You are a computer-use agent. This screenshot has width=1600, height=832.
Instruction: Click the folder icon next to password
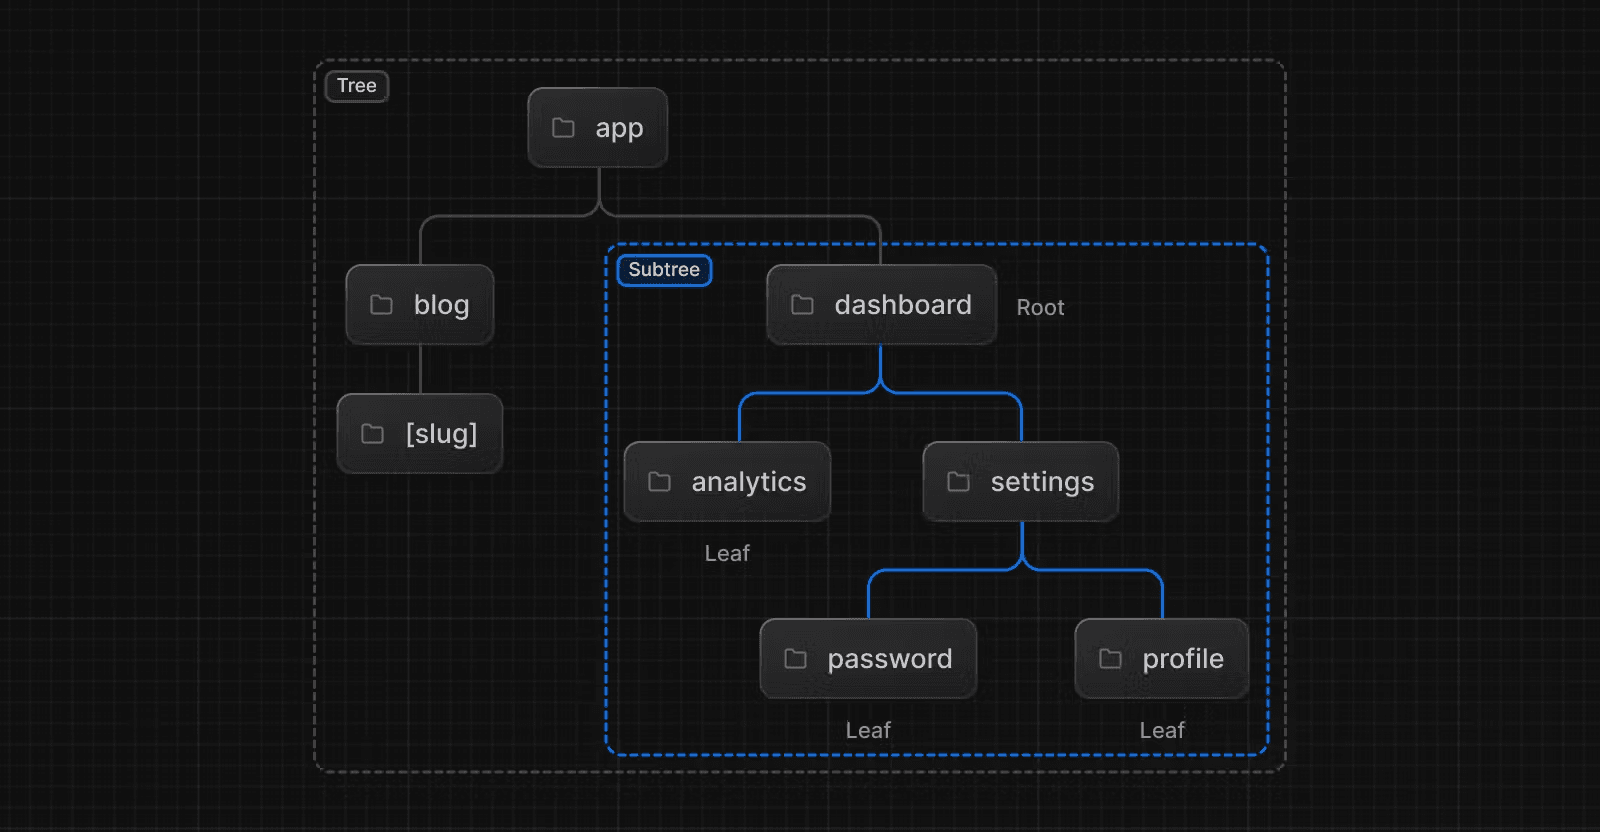click(795, 659)
